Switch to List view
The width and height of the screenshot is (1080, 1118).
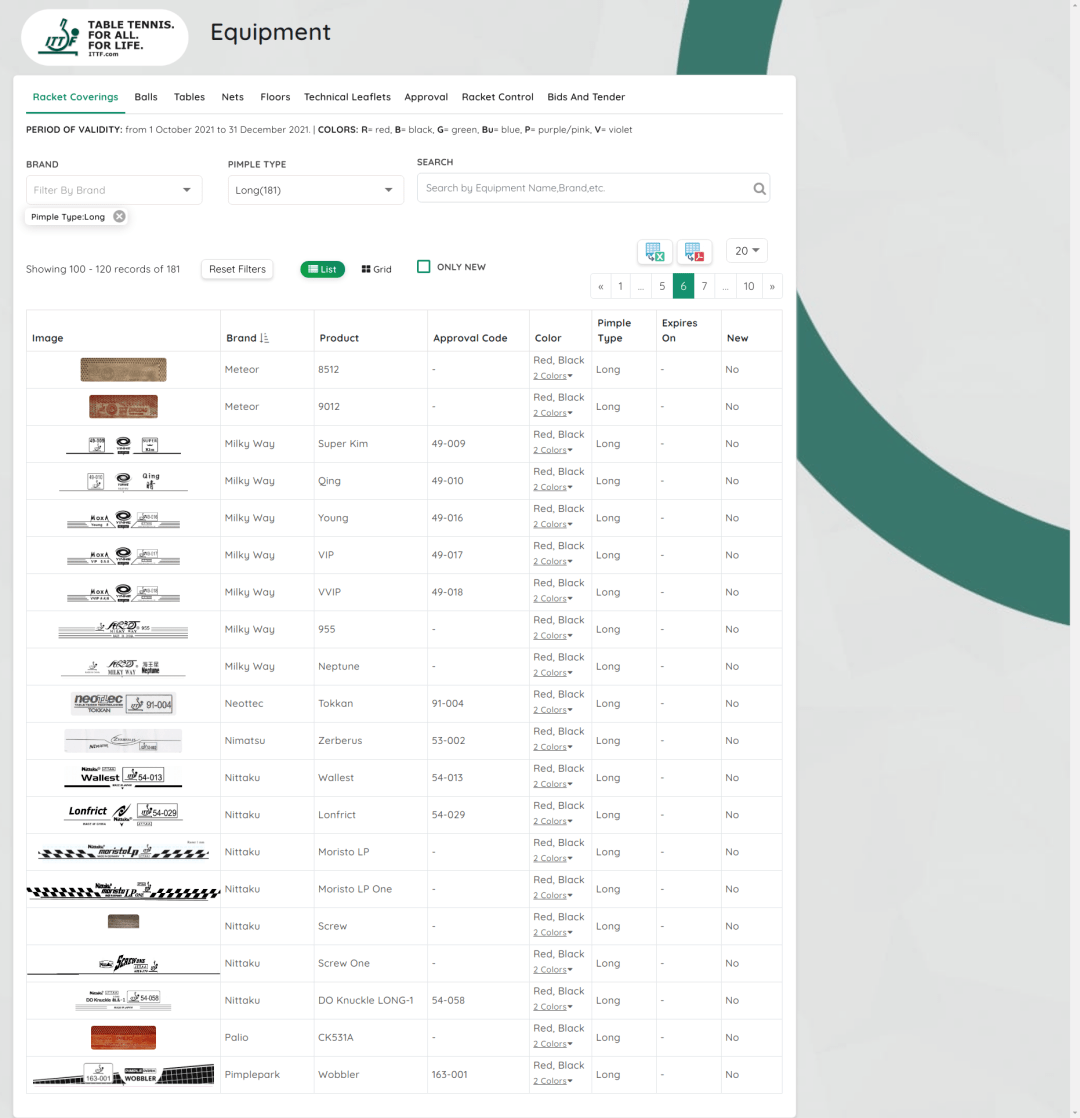(322, 269)
